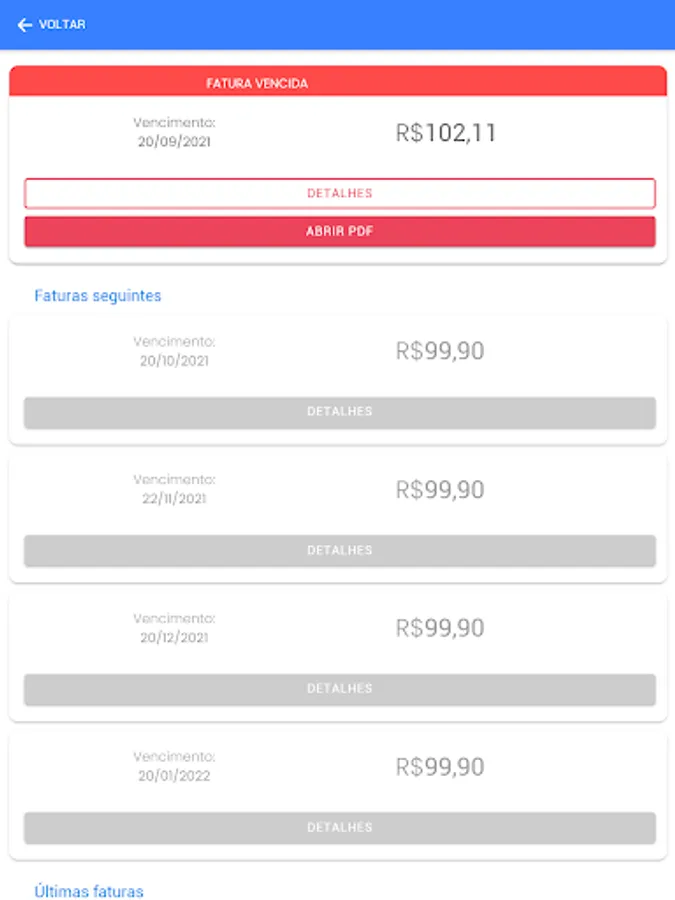675x900 pixels.
Task: Click the R$102,11 overdue amount
Action: pyautogui.click(x=446, y=133)
